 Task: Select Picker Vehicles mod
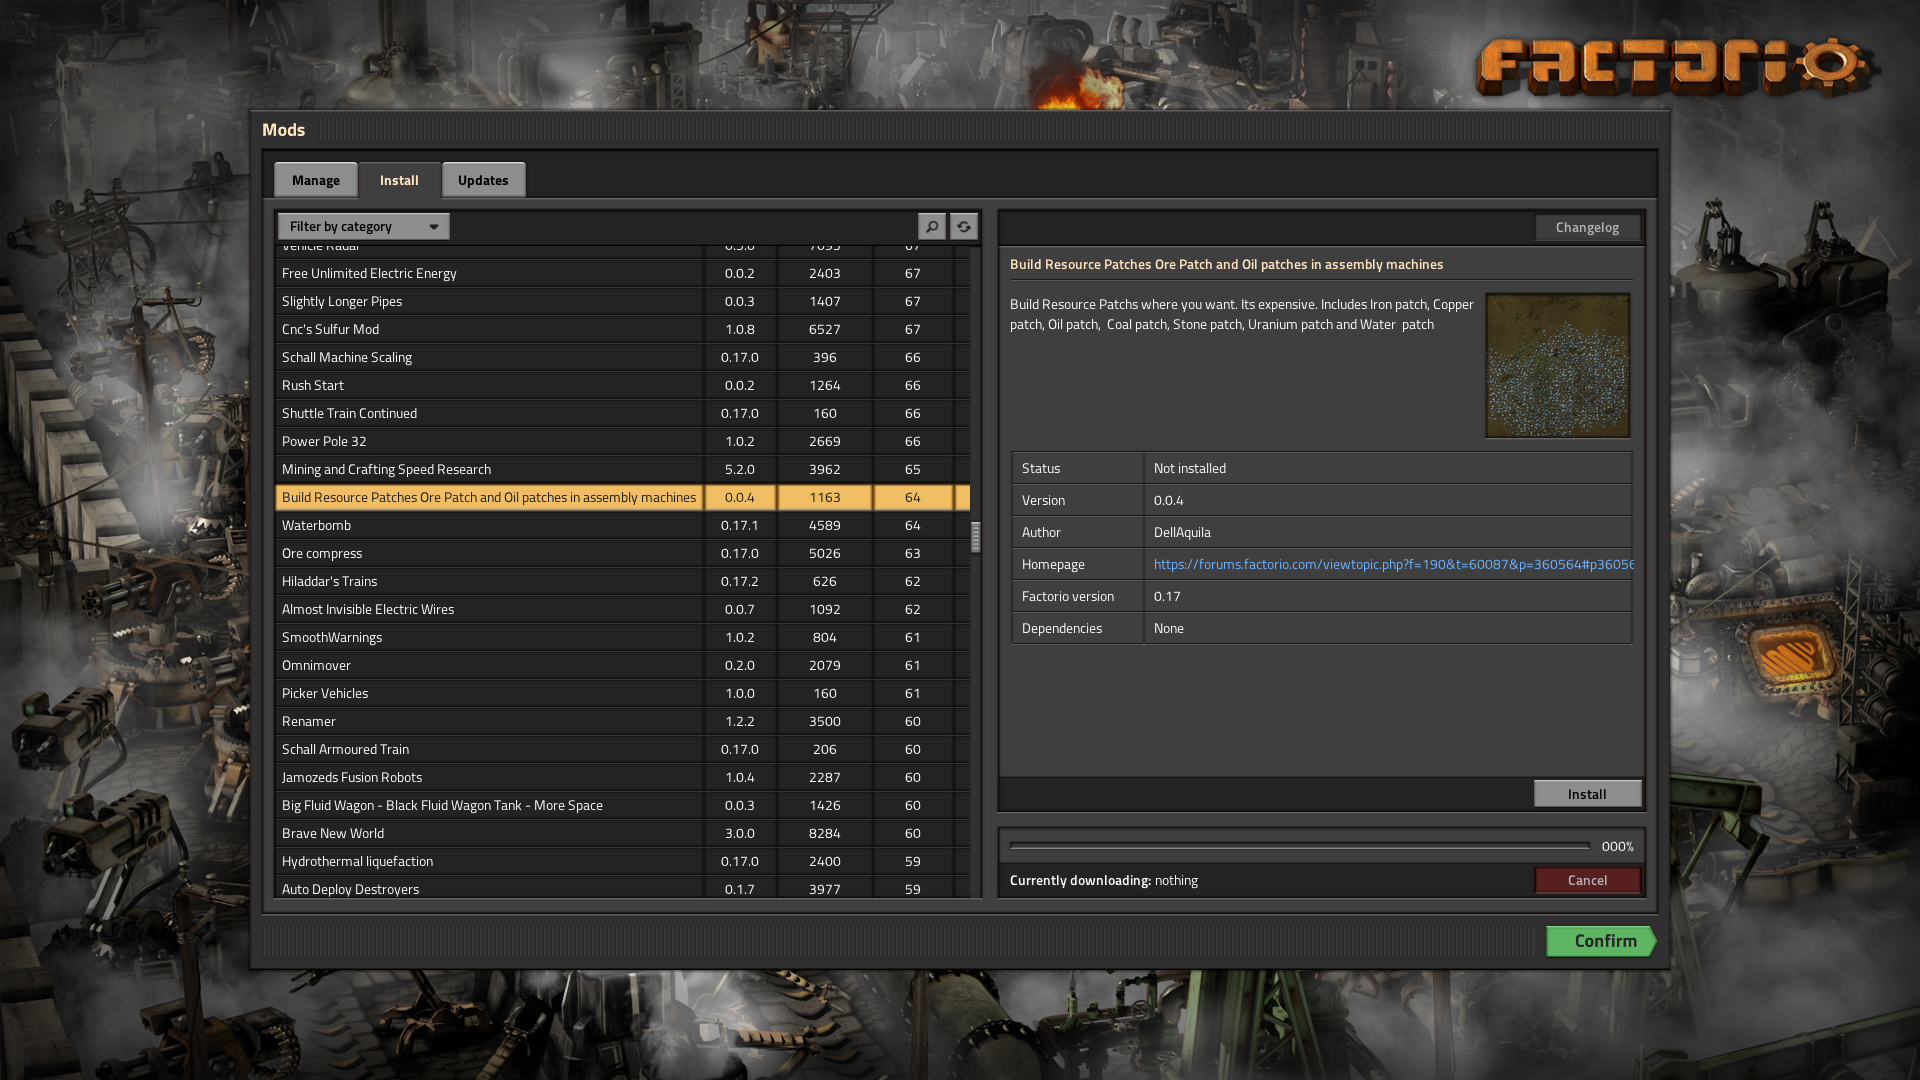tap(622, 693)
